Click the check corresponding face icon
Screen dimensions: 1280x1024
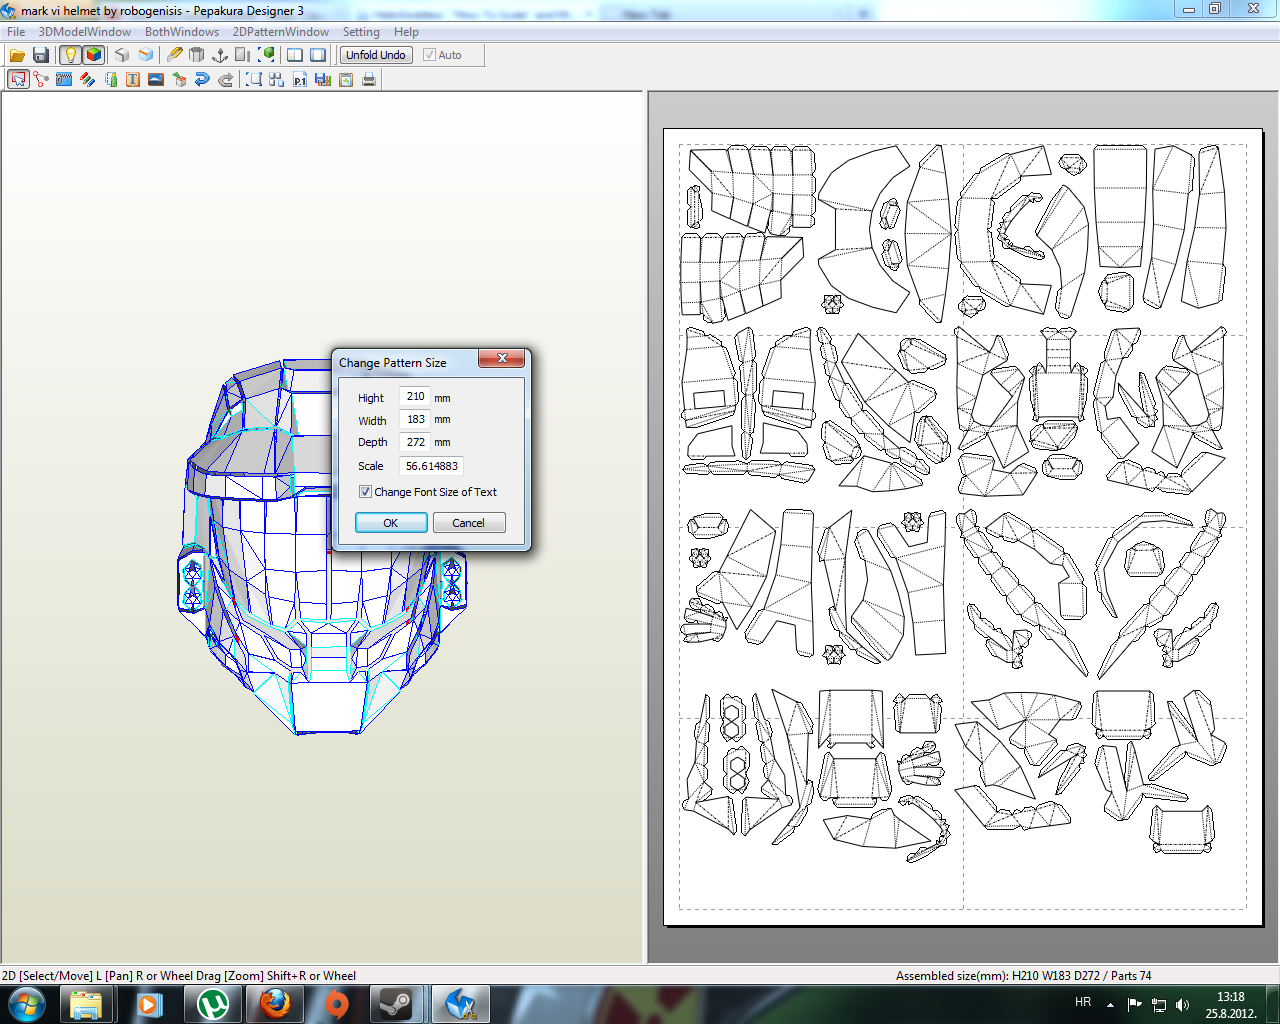point(110,79)
